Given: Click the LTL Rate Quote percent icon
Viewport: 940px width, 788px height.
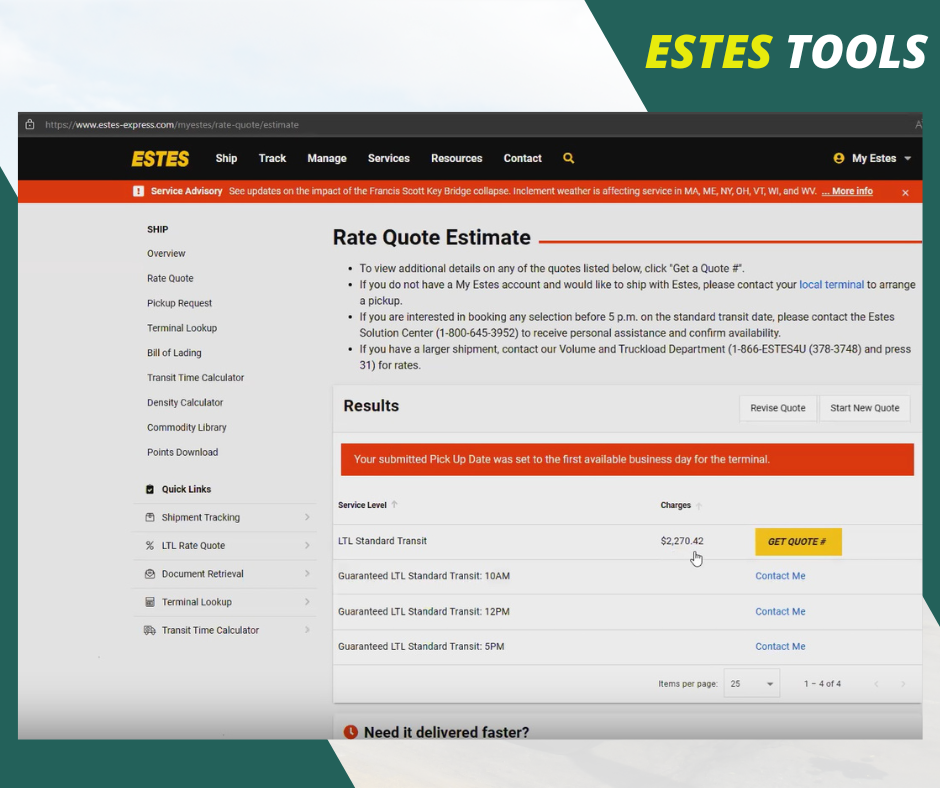Looking at the screenshot, I should tap(150, 545).
